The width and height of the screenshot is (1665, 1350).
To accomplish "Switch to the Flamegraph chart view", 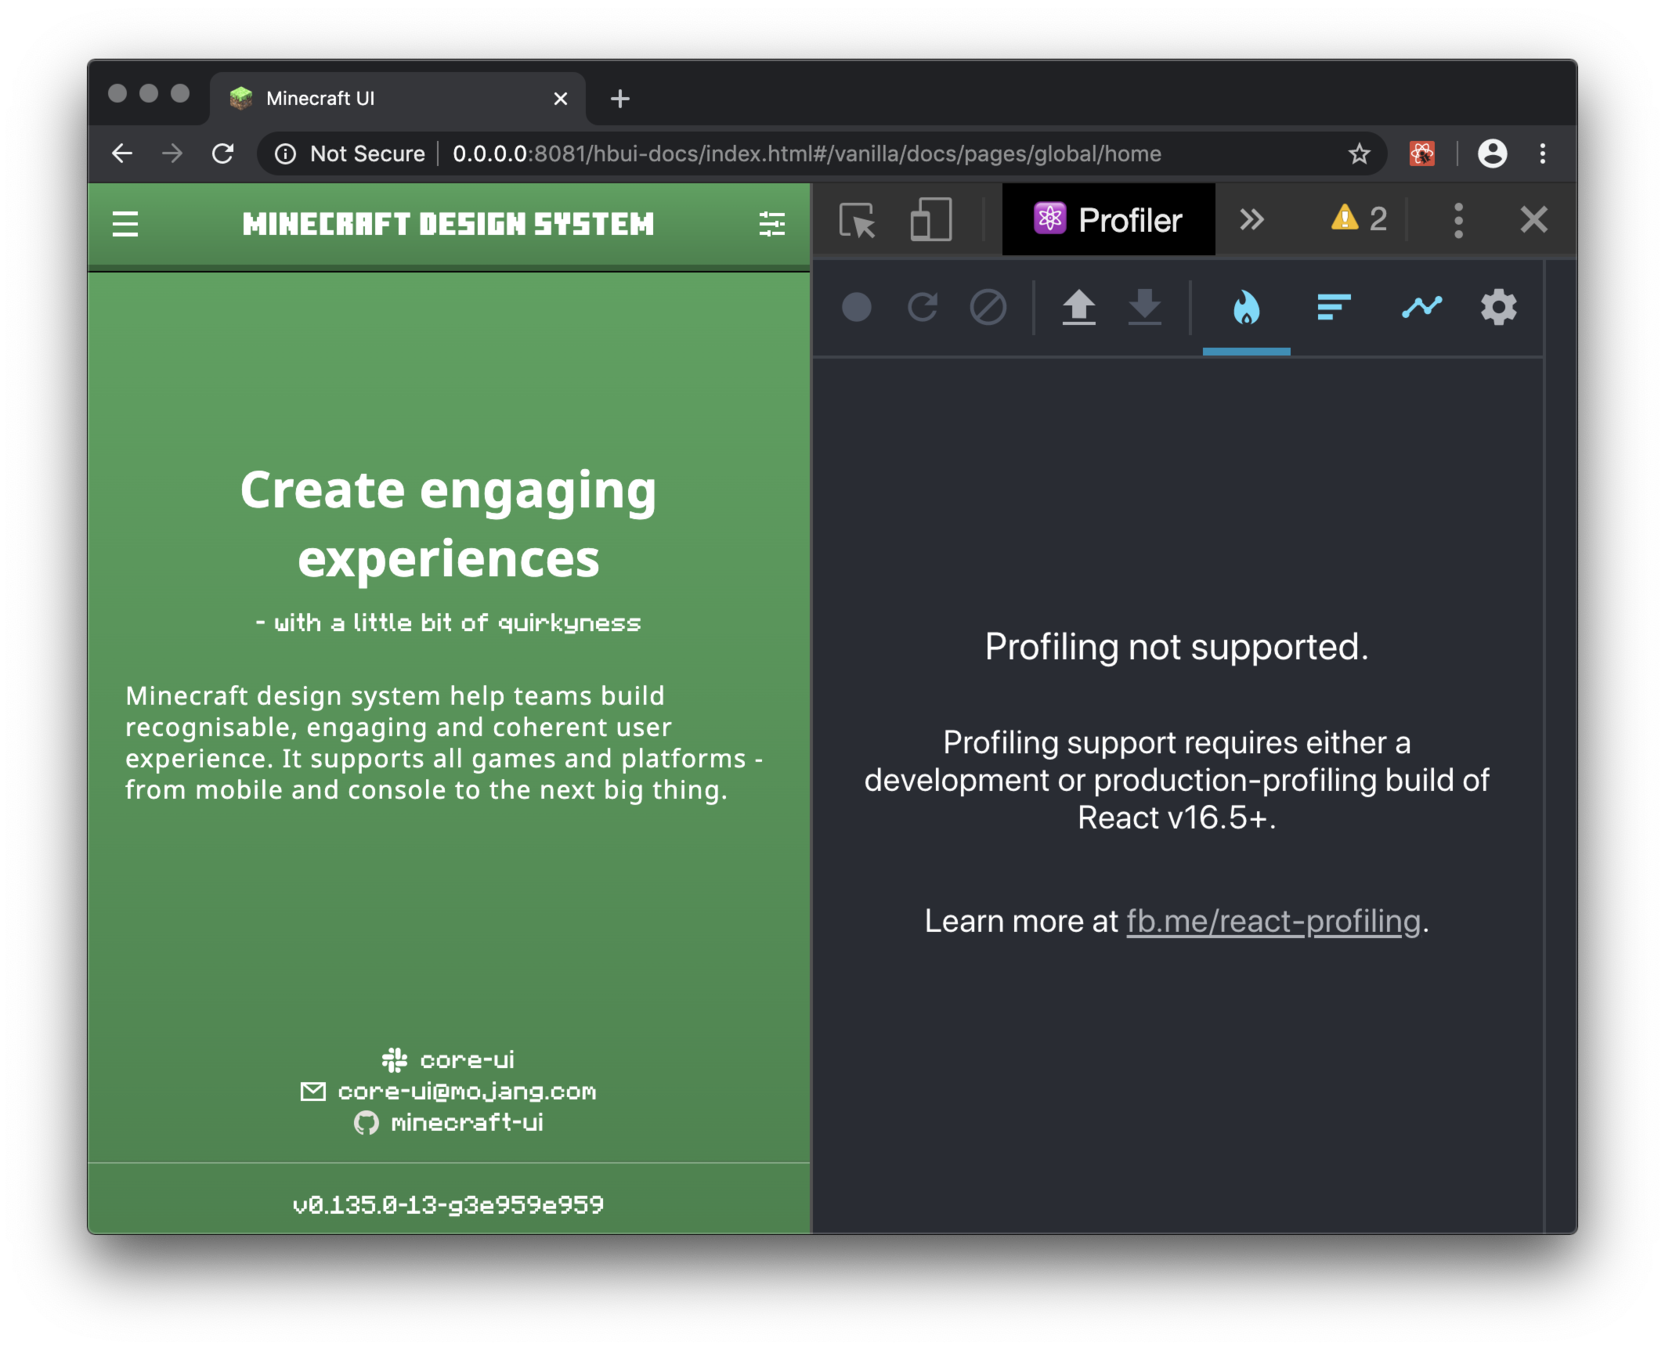I will tap(1246, 307).
